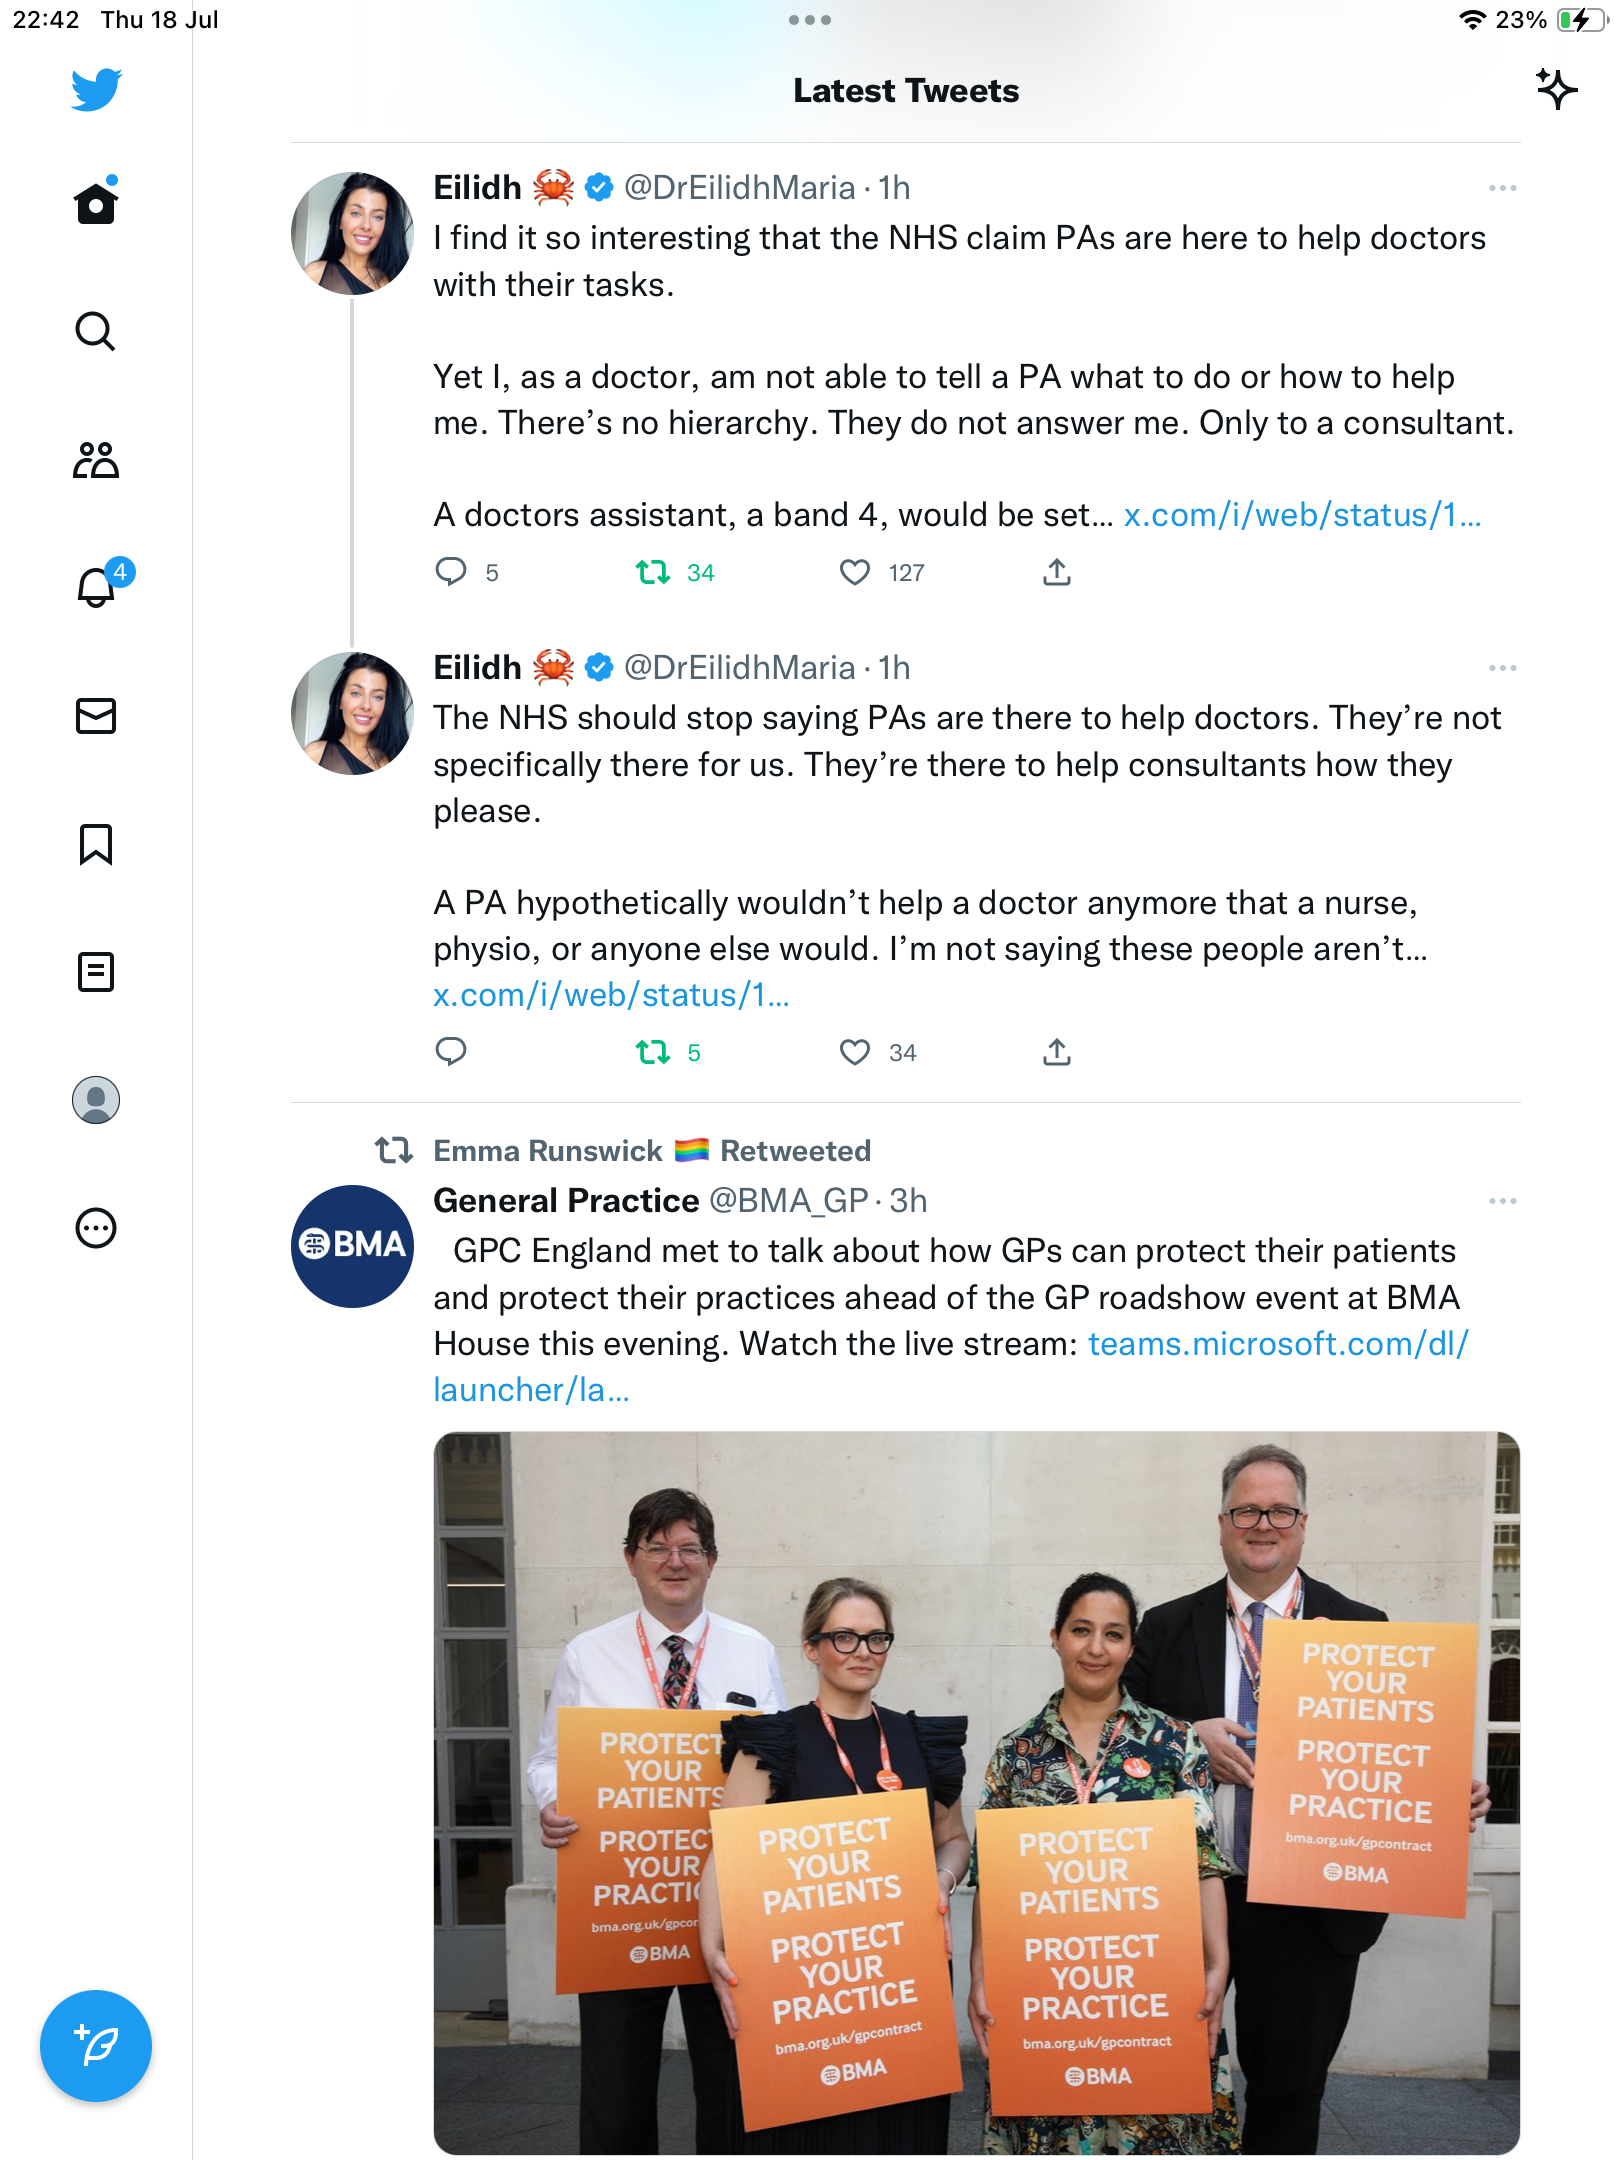
Task: Open x.com status link in first tweet
Action: coord(1302,515)
